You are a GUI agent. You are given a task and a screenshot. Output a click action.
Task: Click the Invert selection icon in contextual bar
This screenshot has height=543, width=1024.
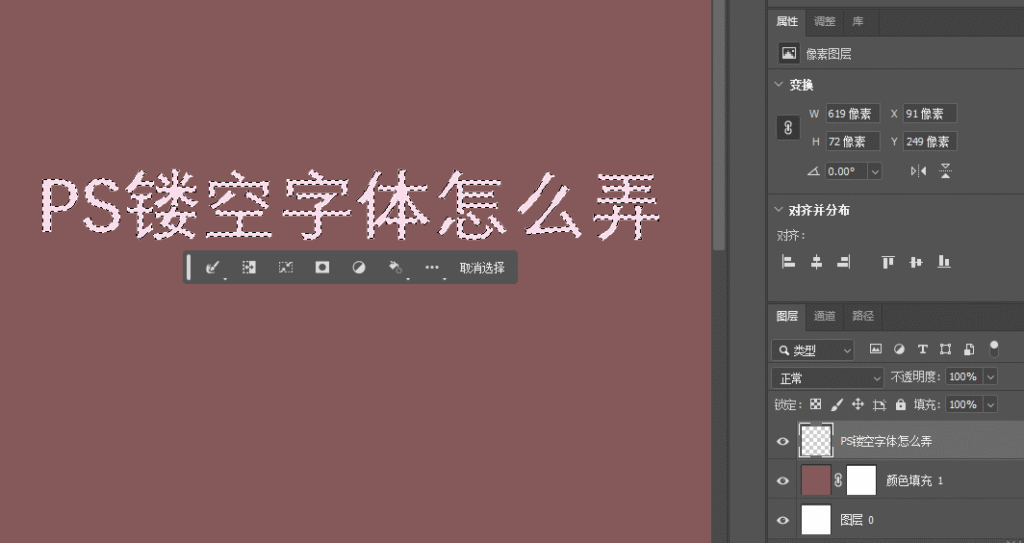click(x=249, y=267)
